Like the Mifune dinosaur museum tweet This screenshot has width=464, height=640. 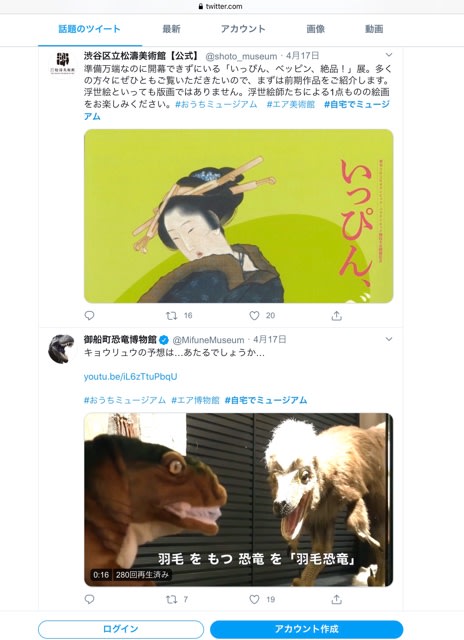click(254, 599)
